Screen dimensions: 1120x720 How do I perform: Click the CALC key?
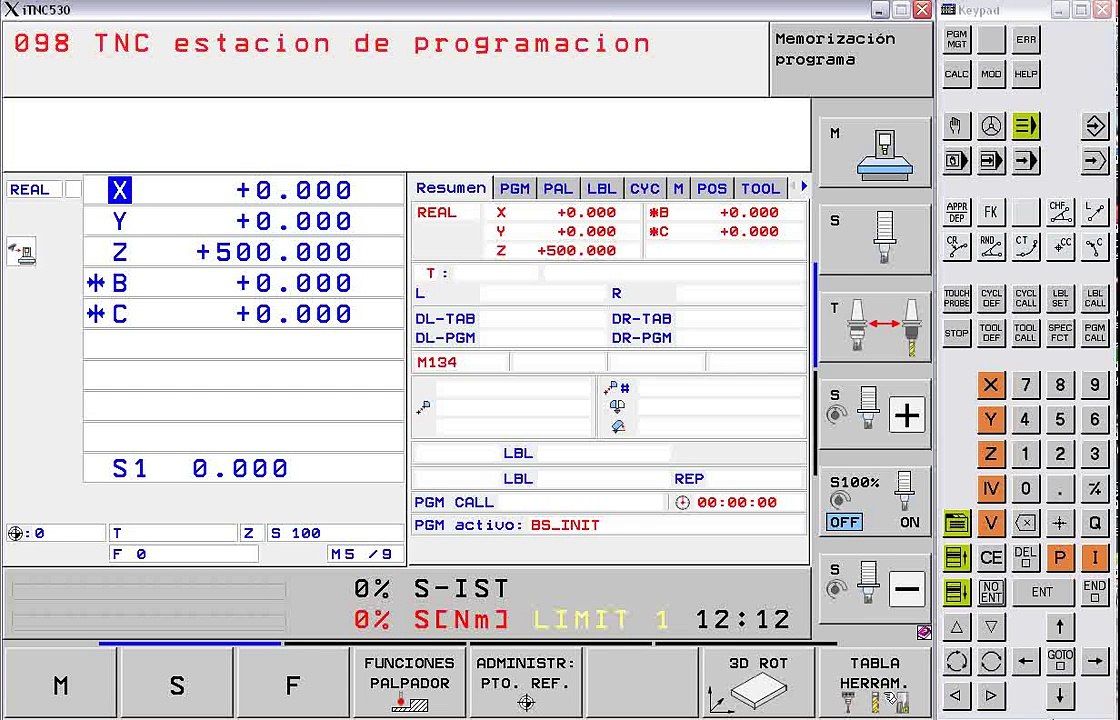click(956, 74)
